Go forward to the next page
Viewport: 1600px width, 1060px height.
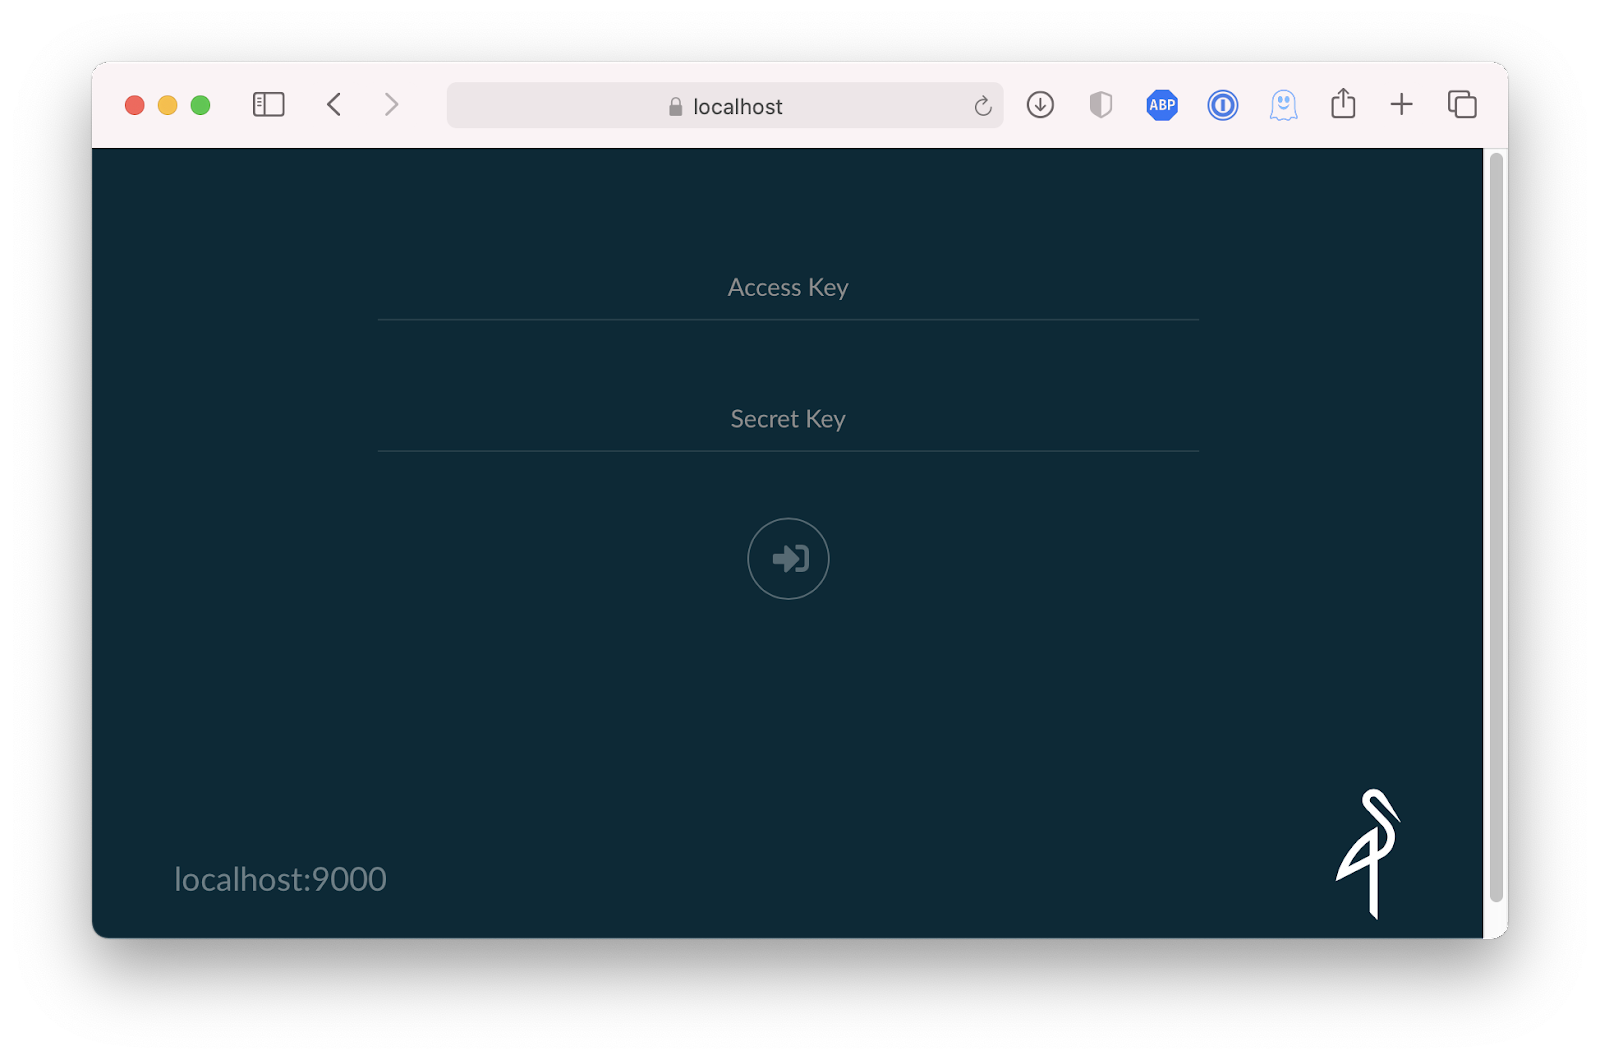[x=391, y=105]
